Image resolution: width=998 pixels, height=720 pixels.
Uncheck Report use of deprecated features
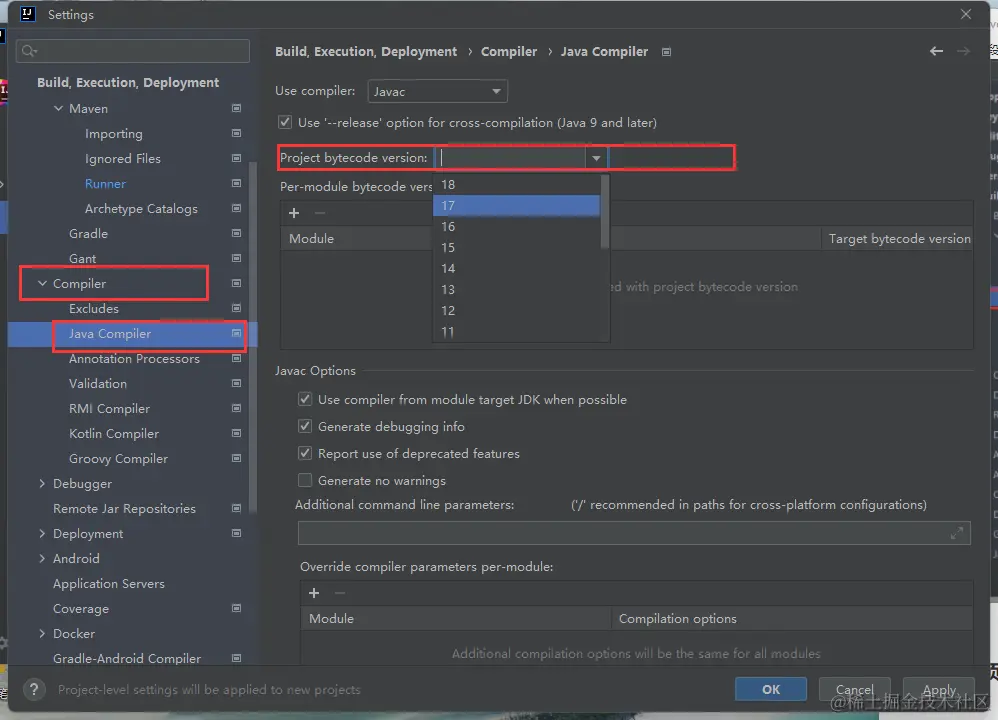305,453
